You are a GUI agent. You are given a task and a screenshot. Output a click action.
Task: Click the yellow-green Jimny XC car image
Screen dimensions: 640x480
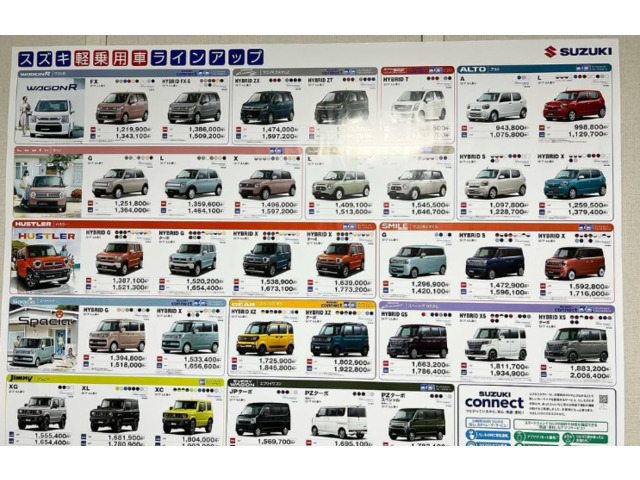(188, 413)
